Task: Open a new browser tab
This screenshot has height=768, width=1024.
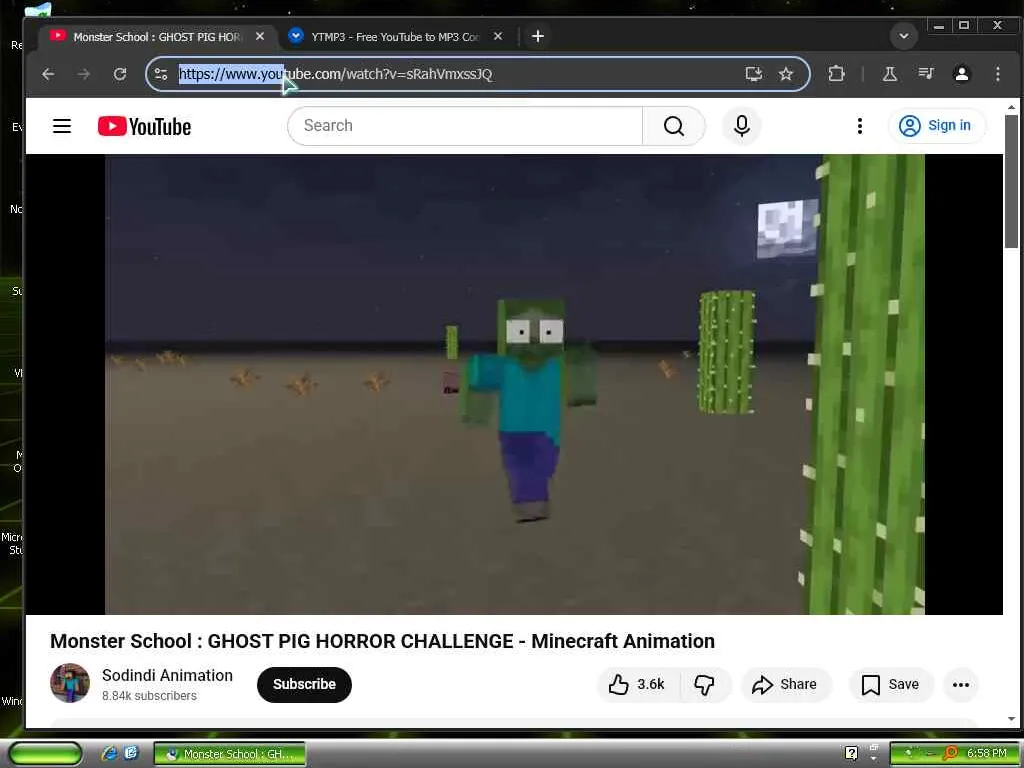Action: [537, 37]
